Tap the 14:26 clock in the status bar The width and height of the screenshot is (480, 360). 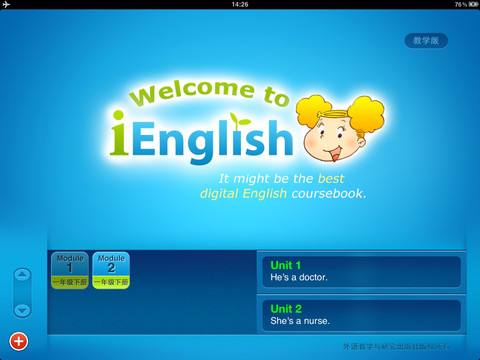pos(240,4)
